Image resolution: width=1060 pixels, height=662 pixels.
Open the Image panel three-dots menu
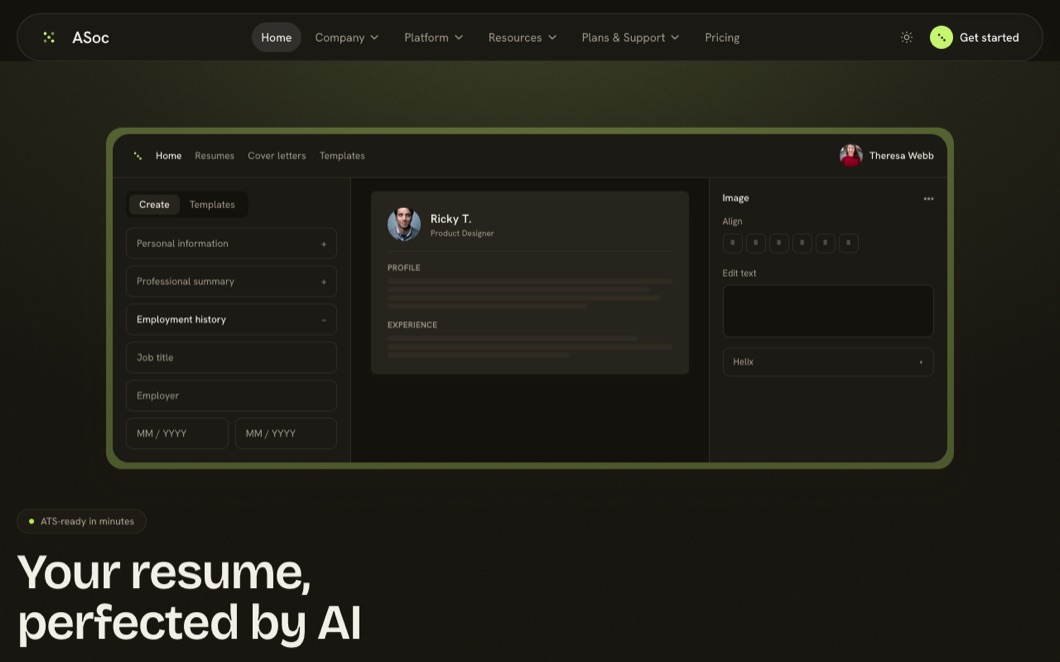(928, 198)
